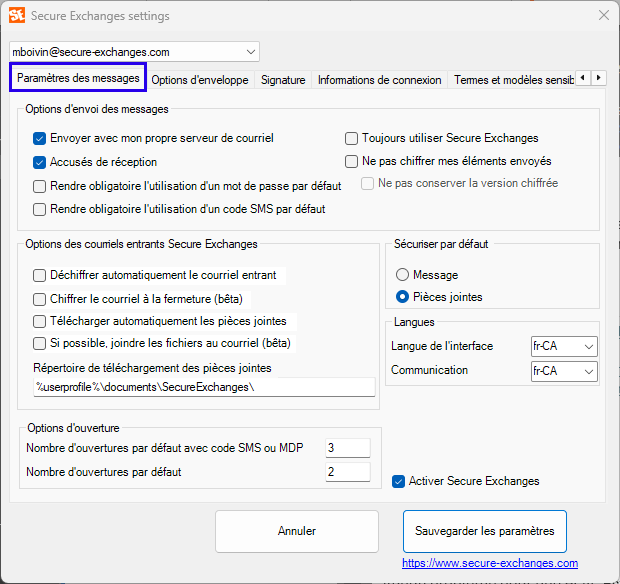Screen dimensions: 620x584
Task: Open the Communication language dropdown
Action: (x=564, y=371)
